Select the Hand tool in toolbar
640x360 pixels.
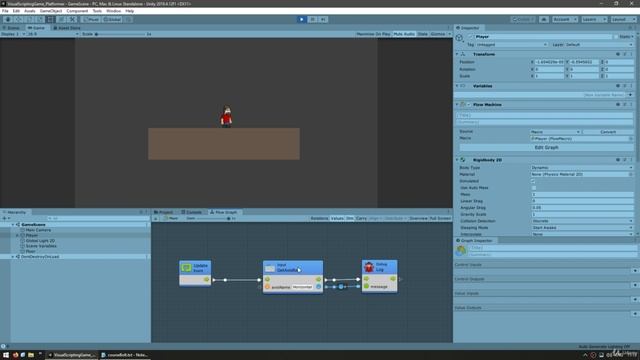click(8, 19)
